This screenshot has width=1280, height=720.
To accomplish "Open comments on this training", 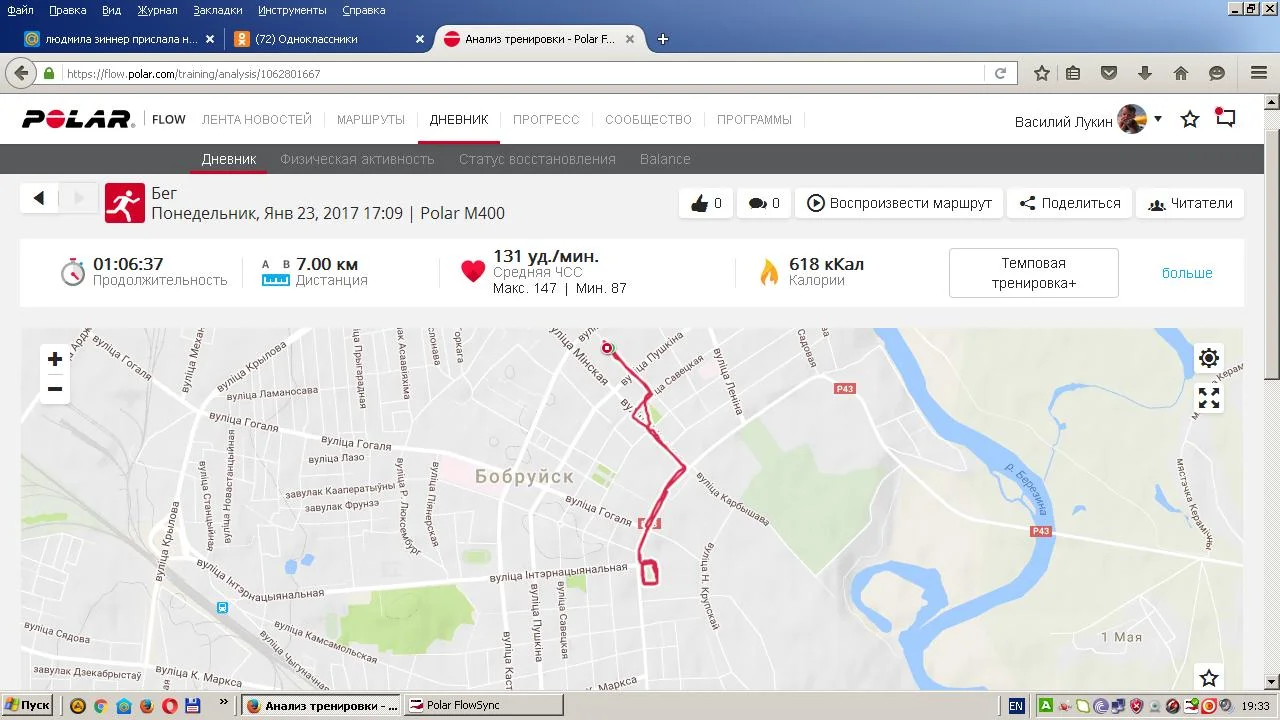I will (x=764, y=203).
